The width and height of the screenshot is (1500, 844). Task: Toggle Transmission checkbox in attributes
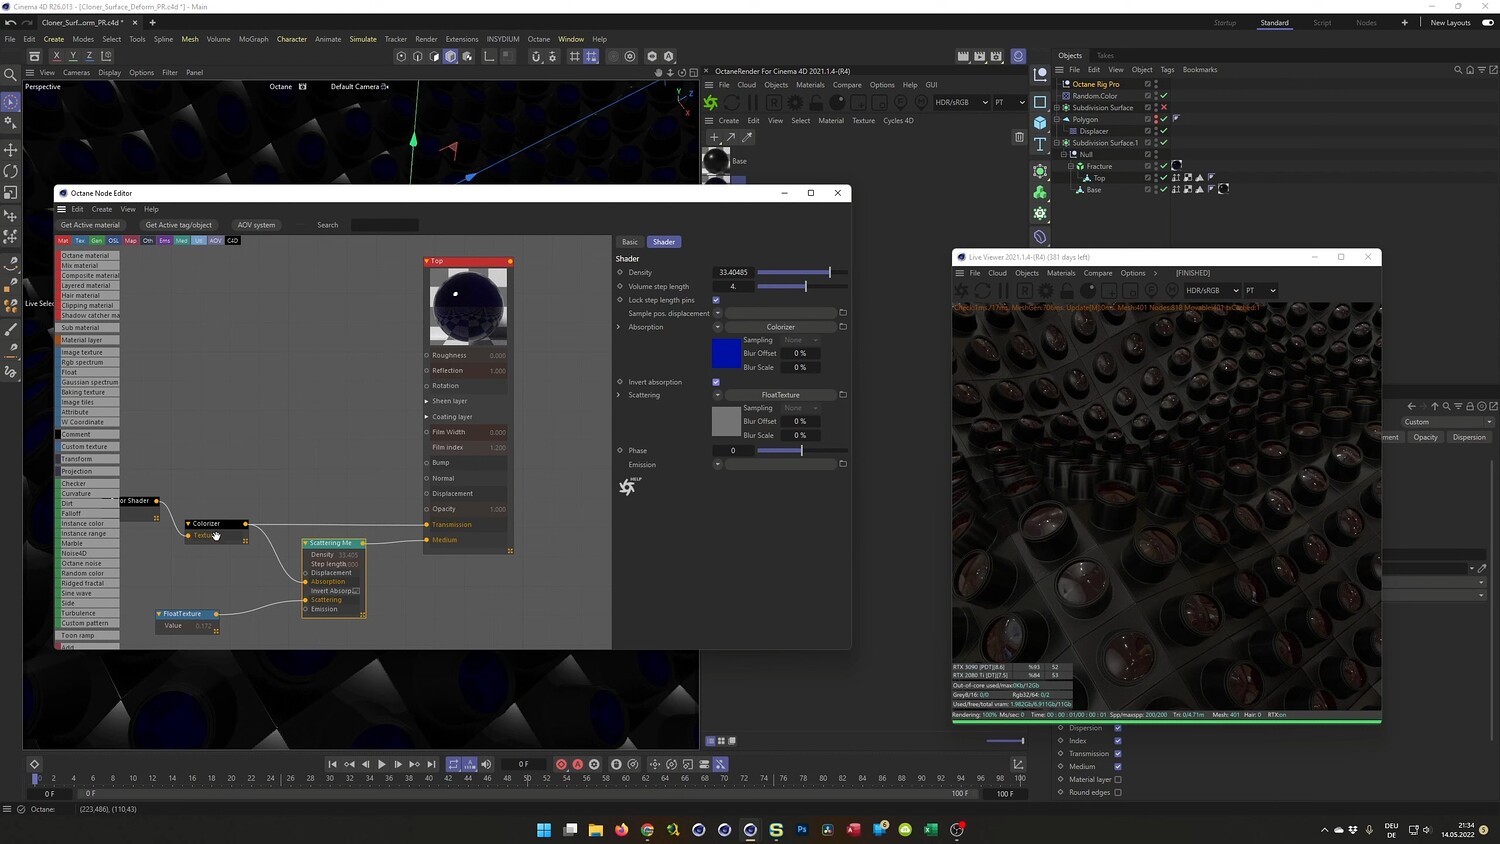tap(1118, 754)
